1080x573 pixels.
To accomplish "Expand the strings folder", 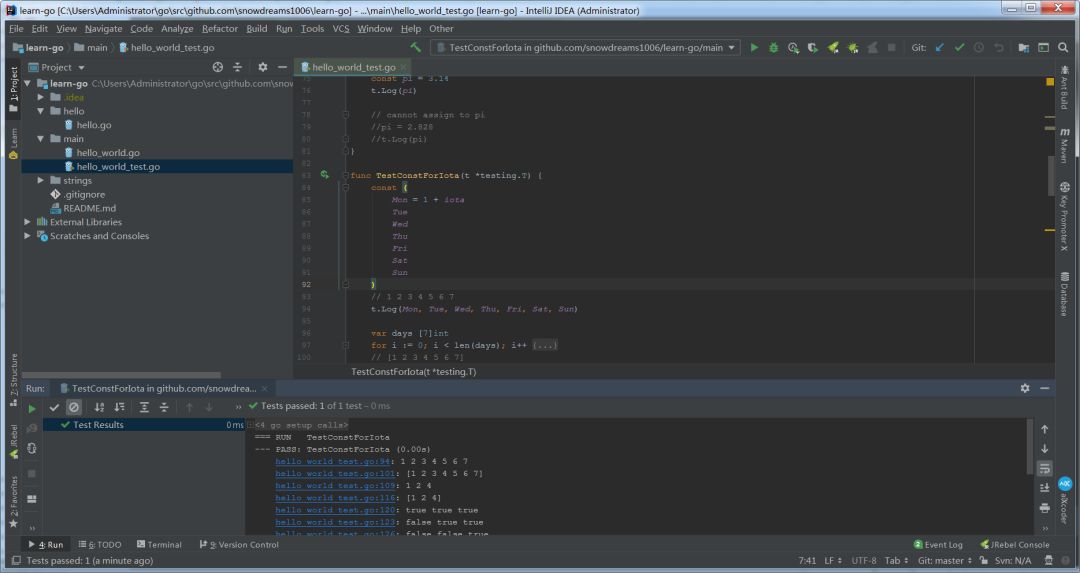I will pos(41,181).
